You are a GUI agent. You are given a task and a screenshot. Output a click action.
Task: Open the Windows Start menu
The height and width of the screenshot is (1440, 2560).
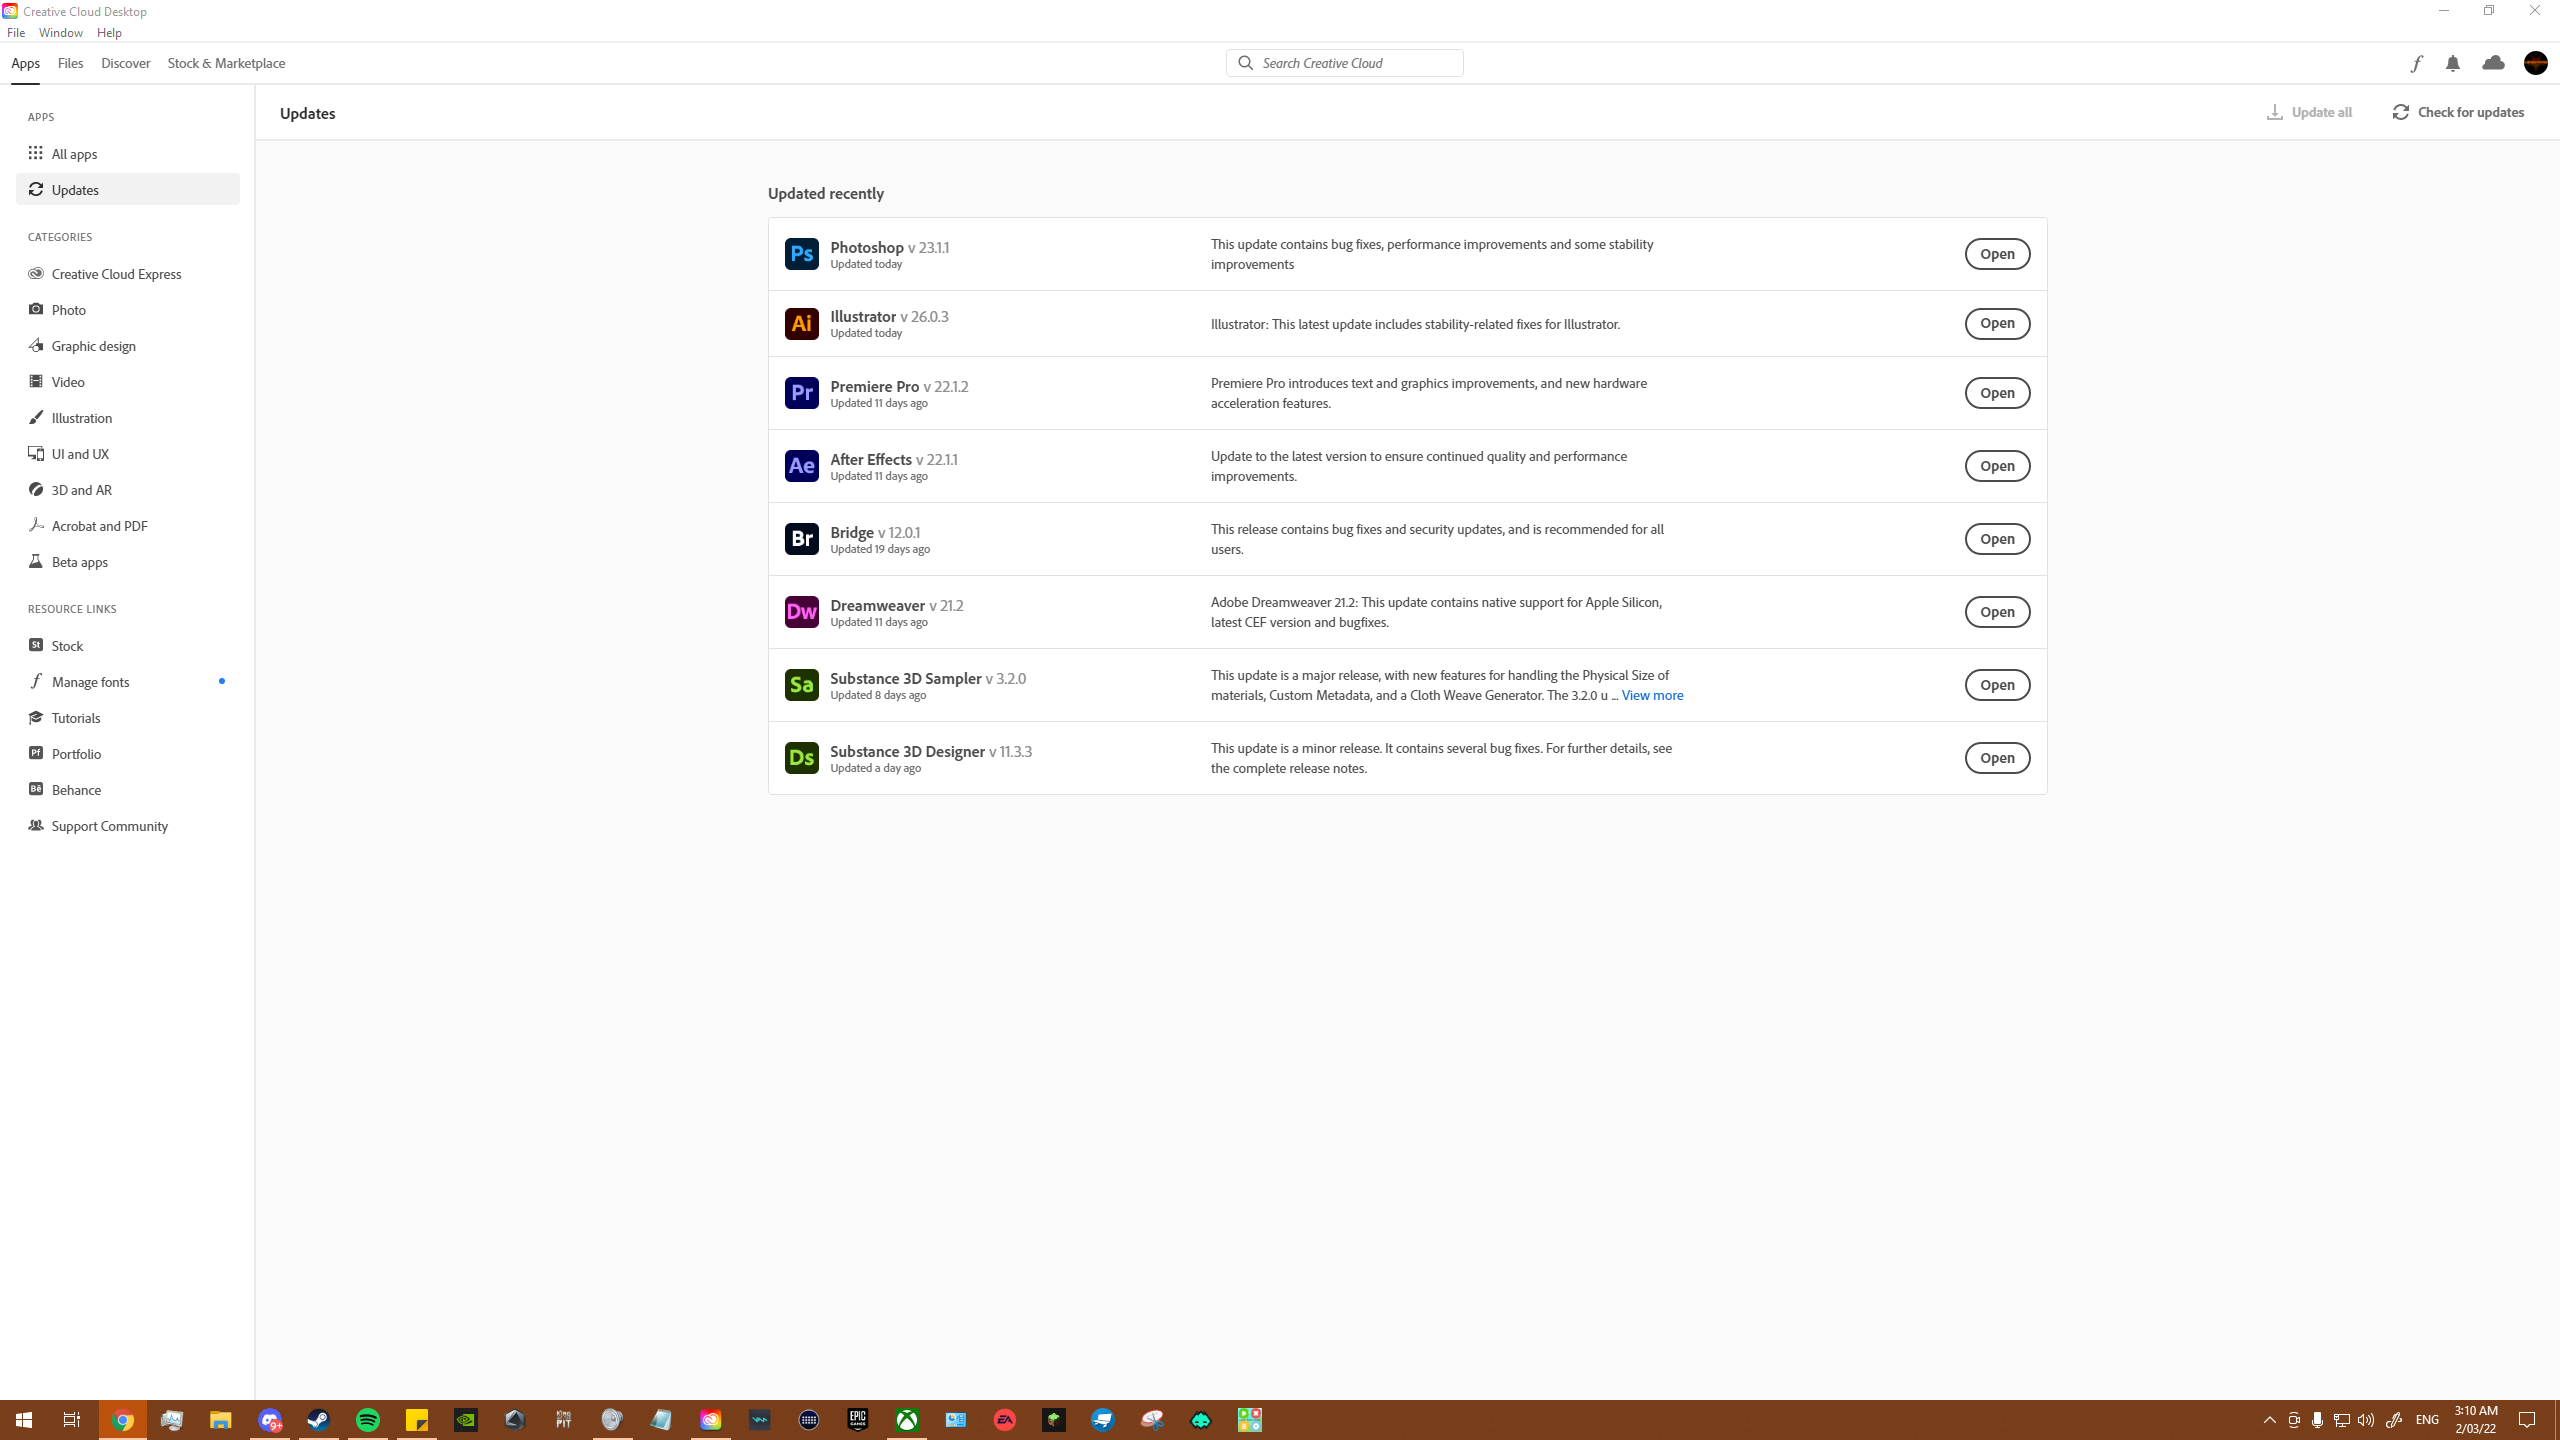24,1420
